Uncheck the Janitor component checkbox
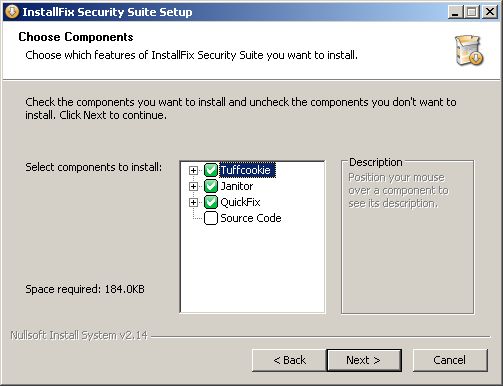Image resolution: width=503 pixels, height=386 pixels. (x=211, y=186)
